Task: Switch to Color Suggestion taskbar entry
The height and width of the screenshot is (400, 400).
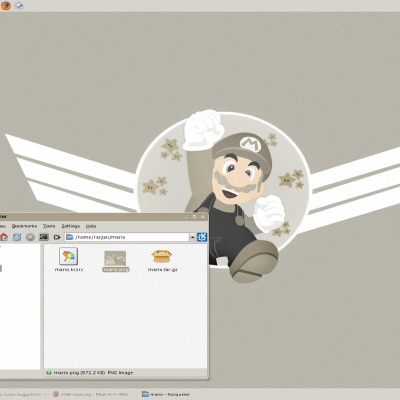Action: [x=24, y=394]
